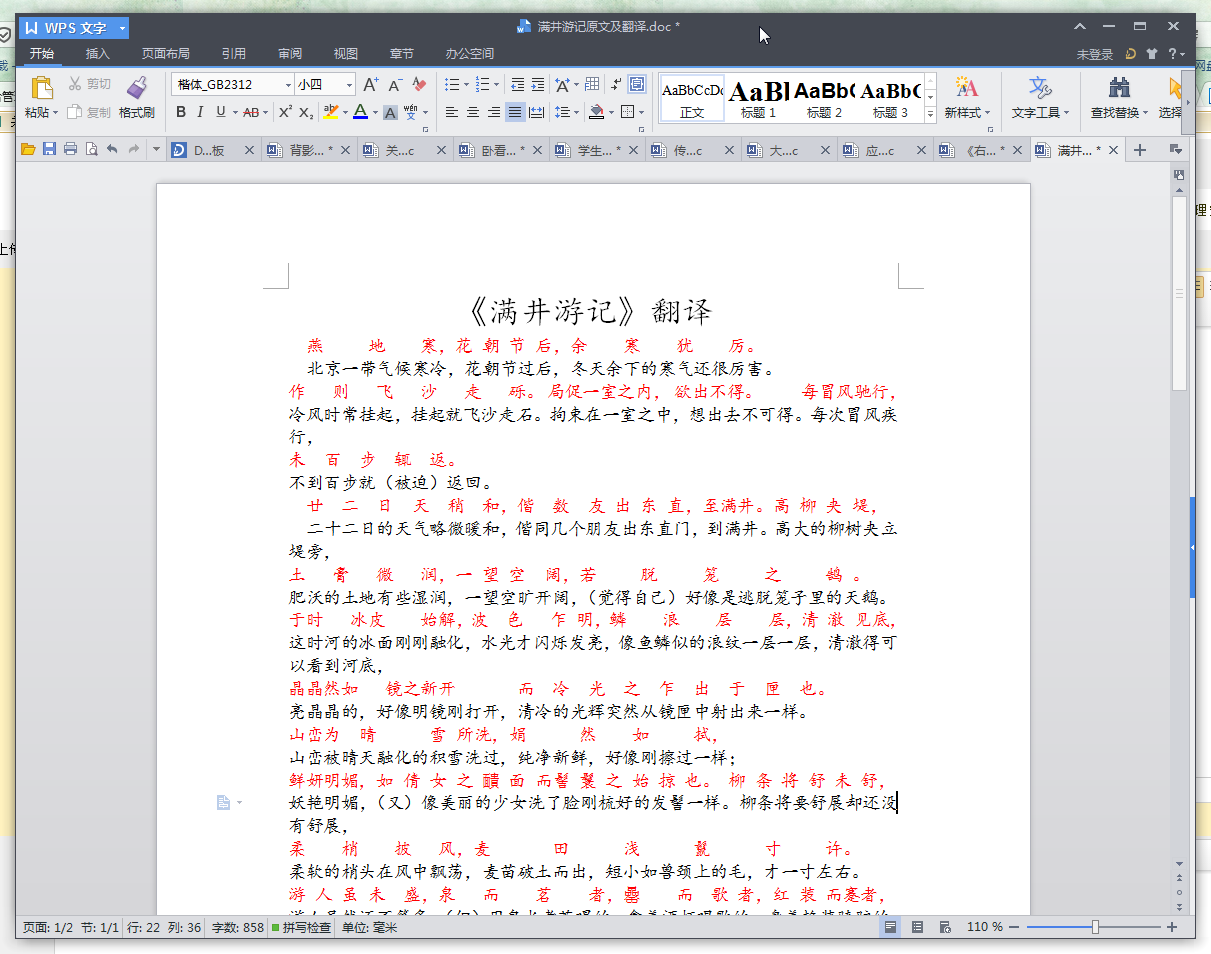Open the 视图 ribbon tab

(x=346, y=54)
